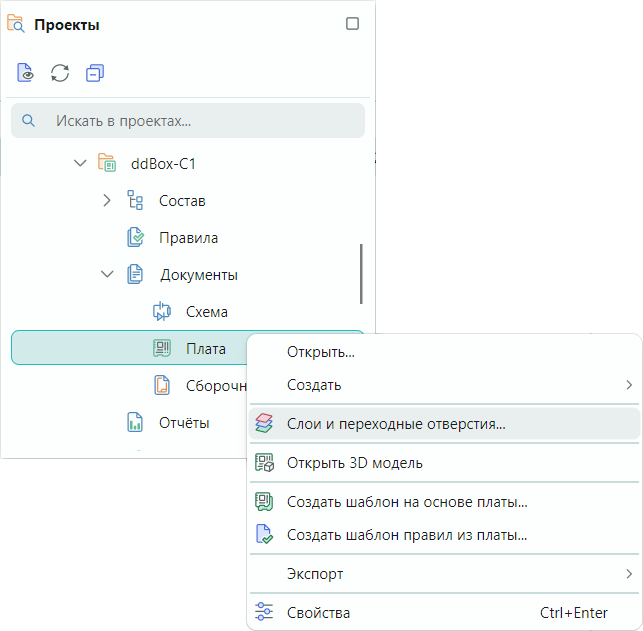This screenshot has width=643, height=631.
Task: Click Создать шаблон правил из платы icon
Action: pos(264,535)
